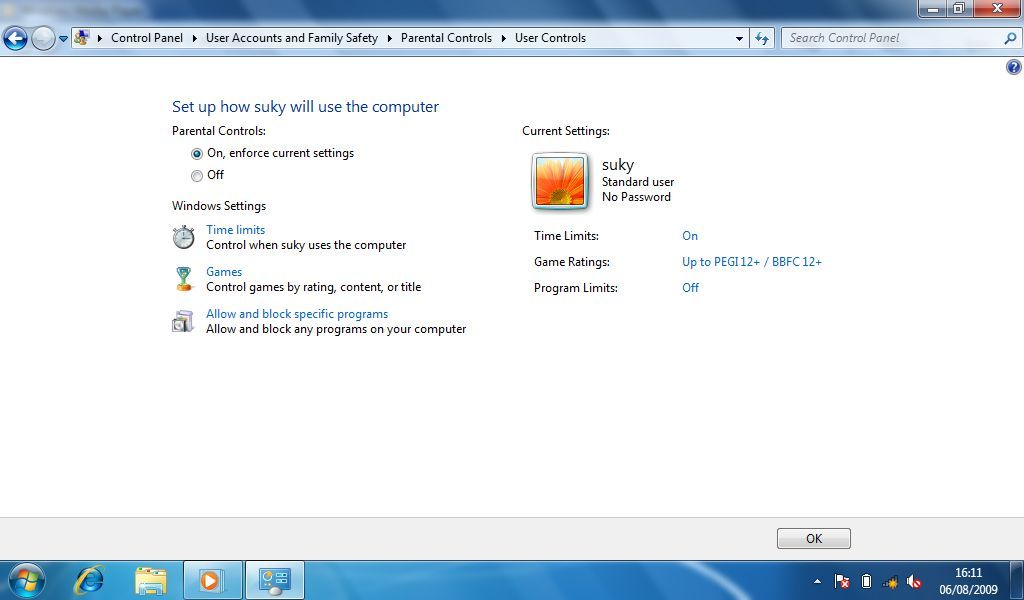Open the Allow and block specific programs icon

(184, 321)
